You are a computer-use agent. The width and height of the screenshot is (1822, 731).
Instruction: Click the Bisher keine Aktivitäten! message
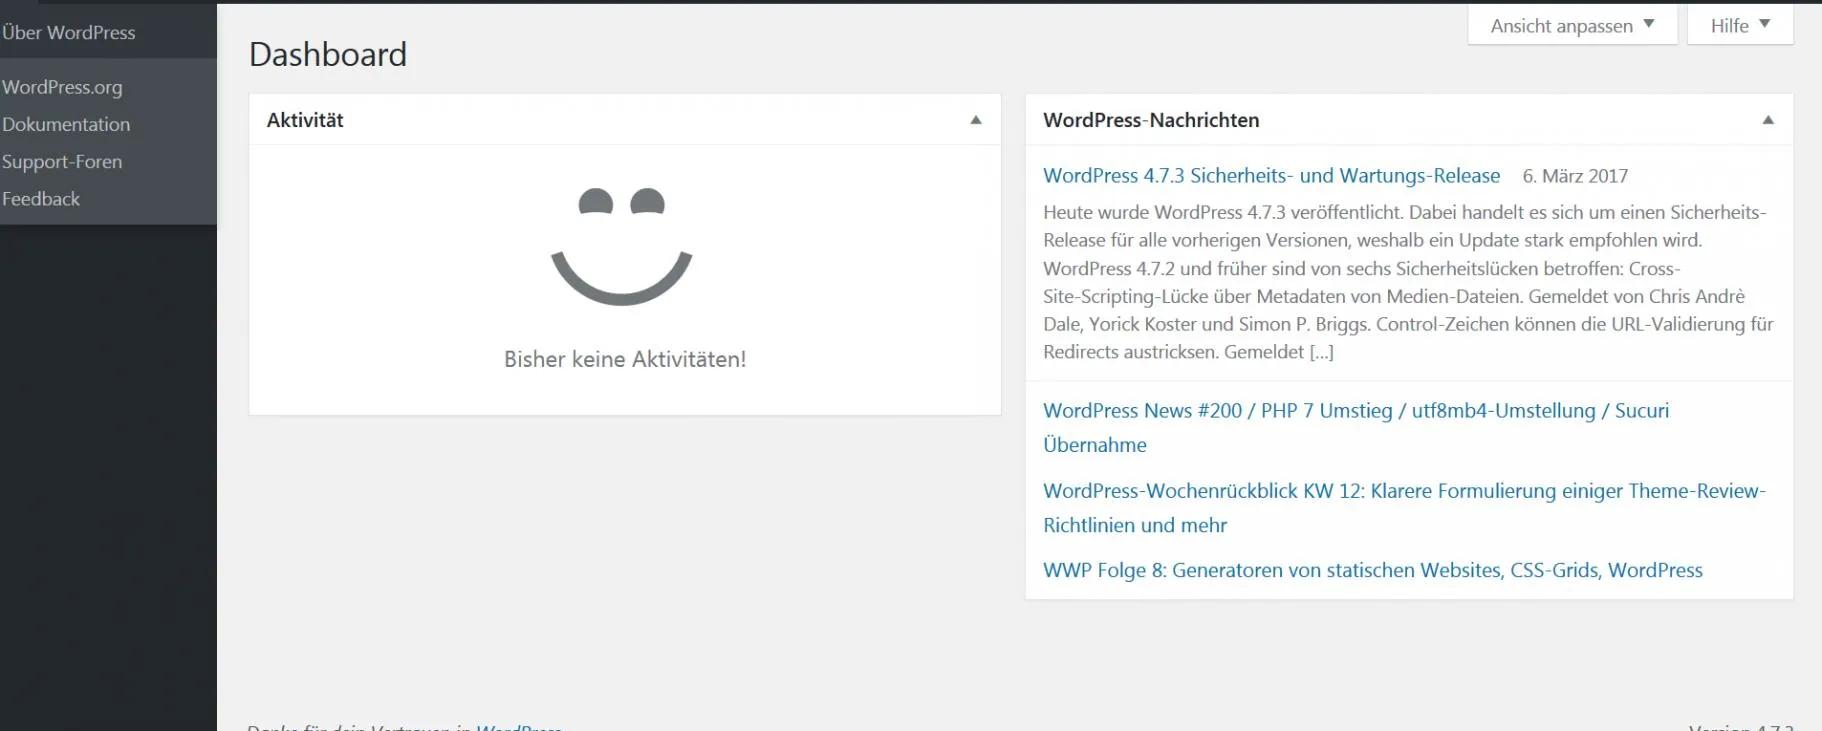coord(625,359)
